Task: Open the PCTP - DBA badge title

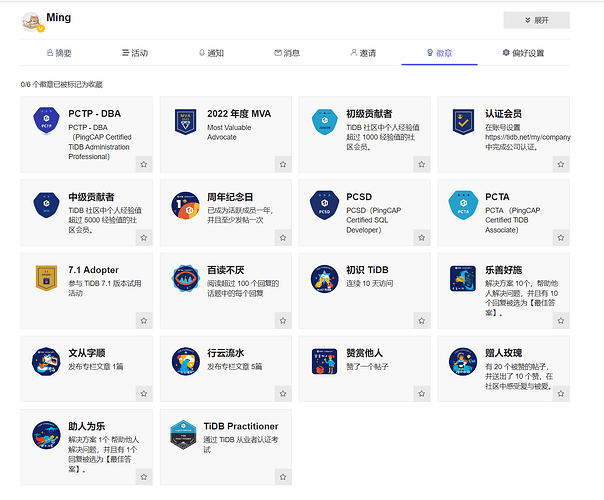Action: click(94, 114)
